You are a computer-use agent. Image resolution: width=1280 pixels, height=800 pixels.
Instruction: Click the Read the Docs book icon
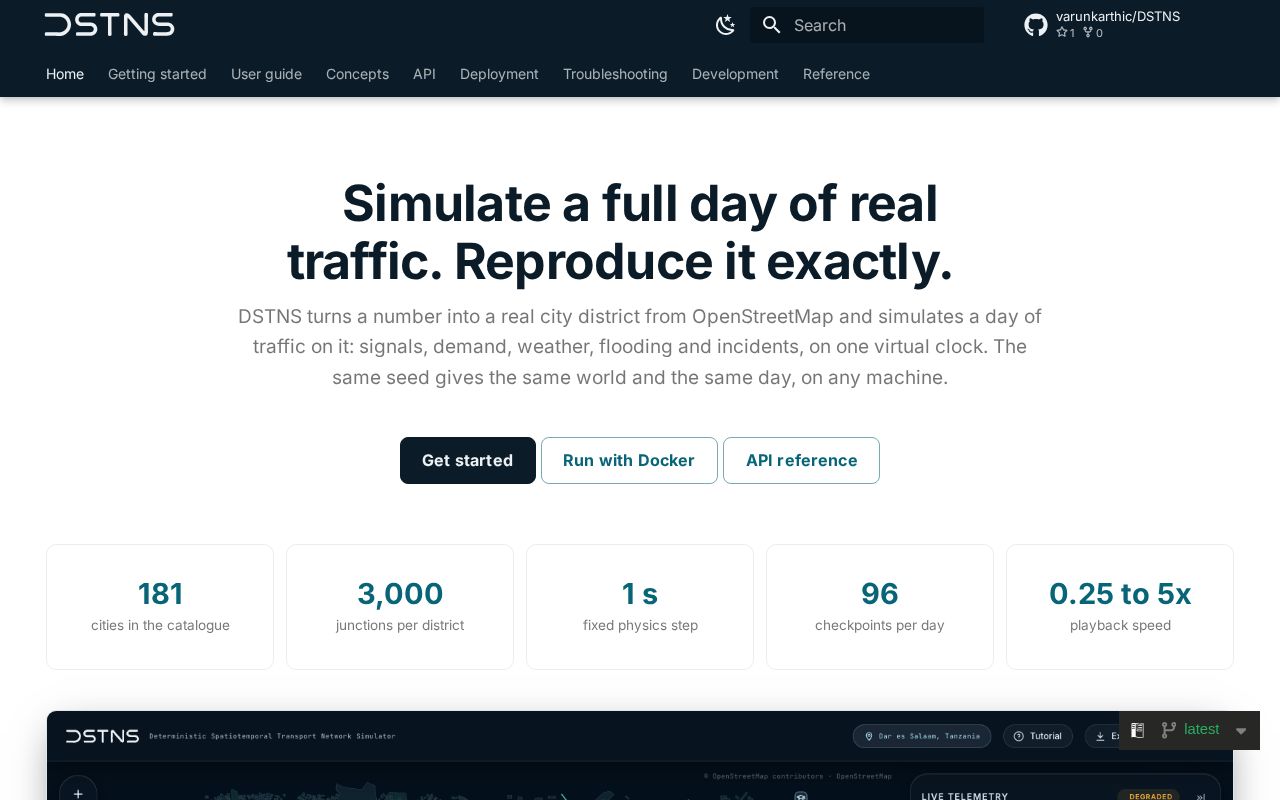pos(1137,730)
